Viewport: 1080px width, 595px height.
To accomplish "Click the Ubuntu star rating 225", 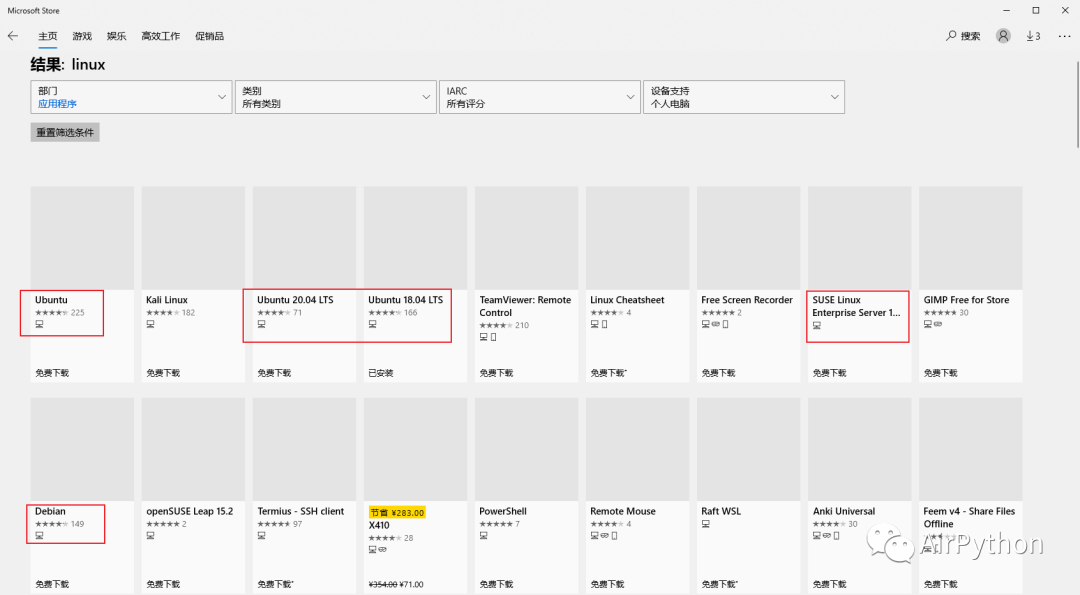I will (60, 313).
